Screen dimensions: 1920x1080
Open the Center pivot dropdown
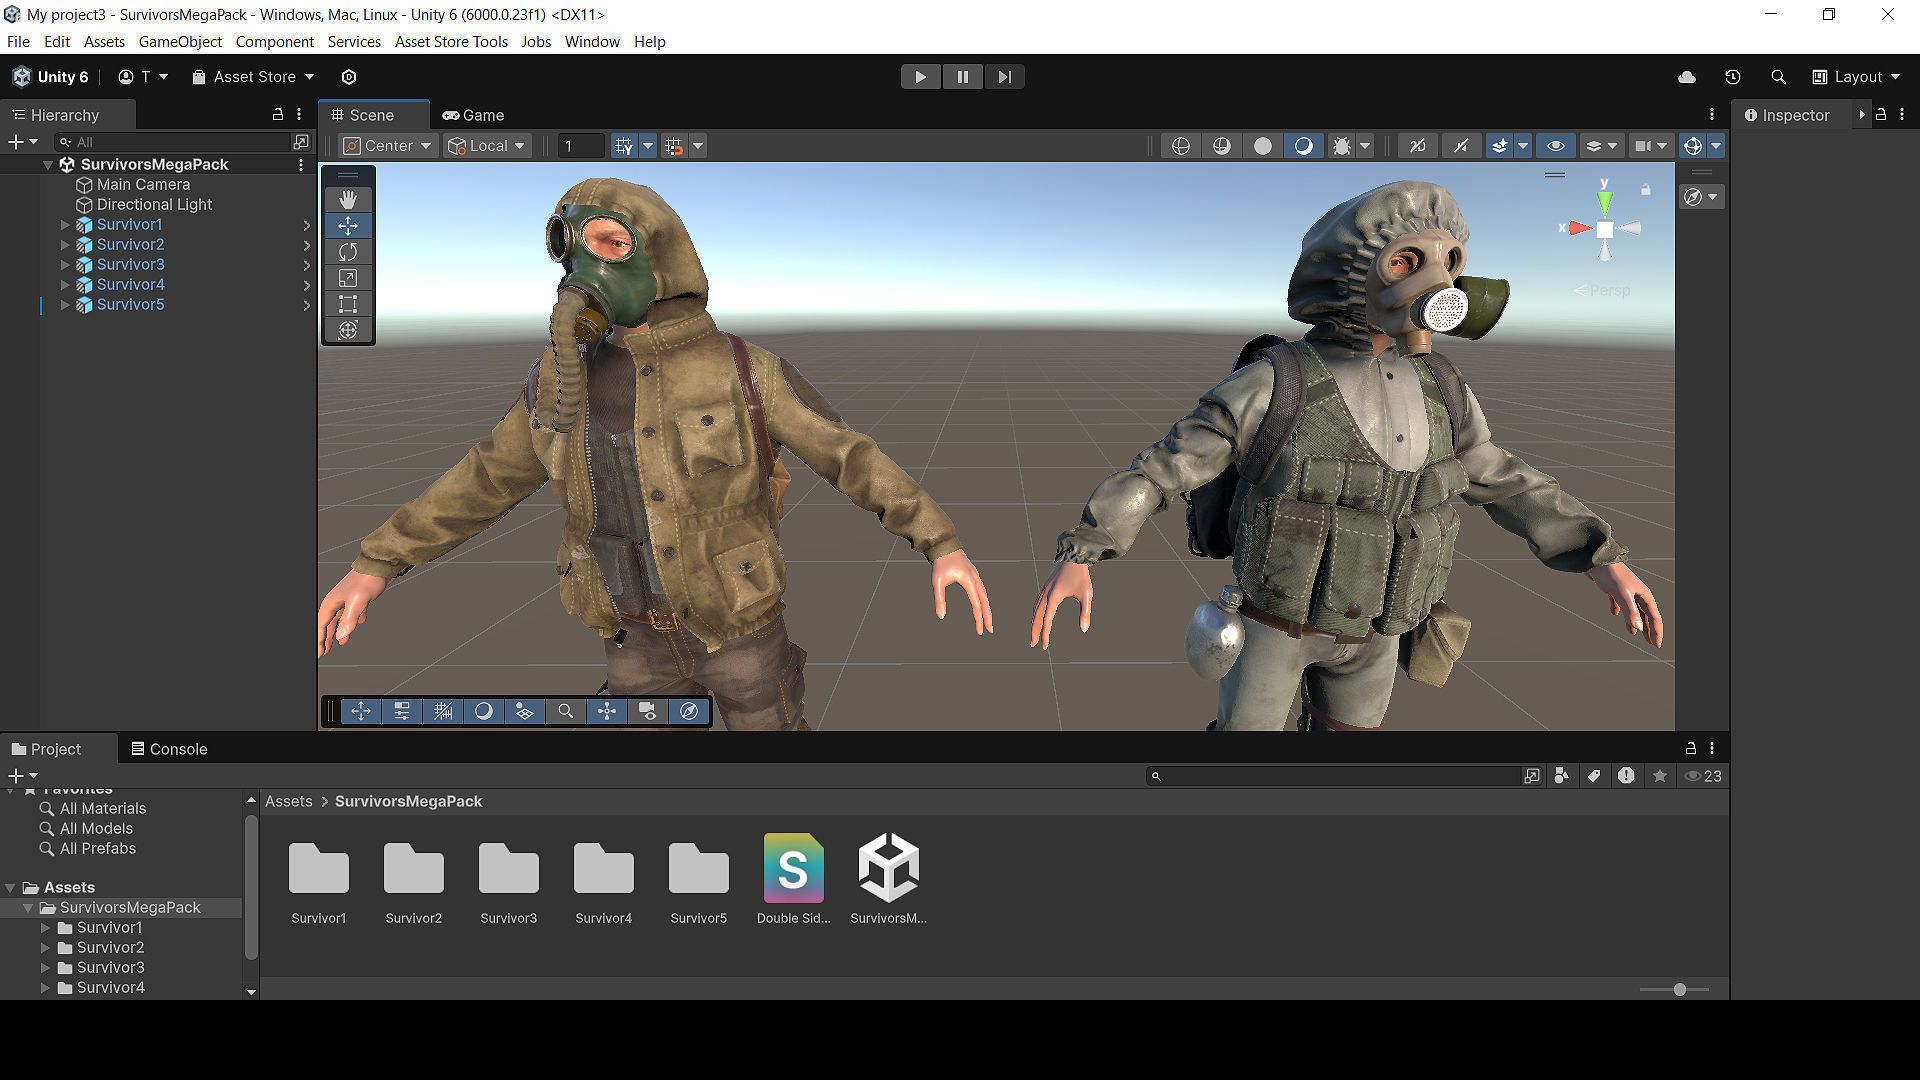(388, 146)
